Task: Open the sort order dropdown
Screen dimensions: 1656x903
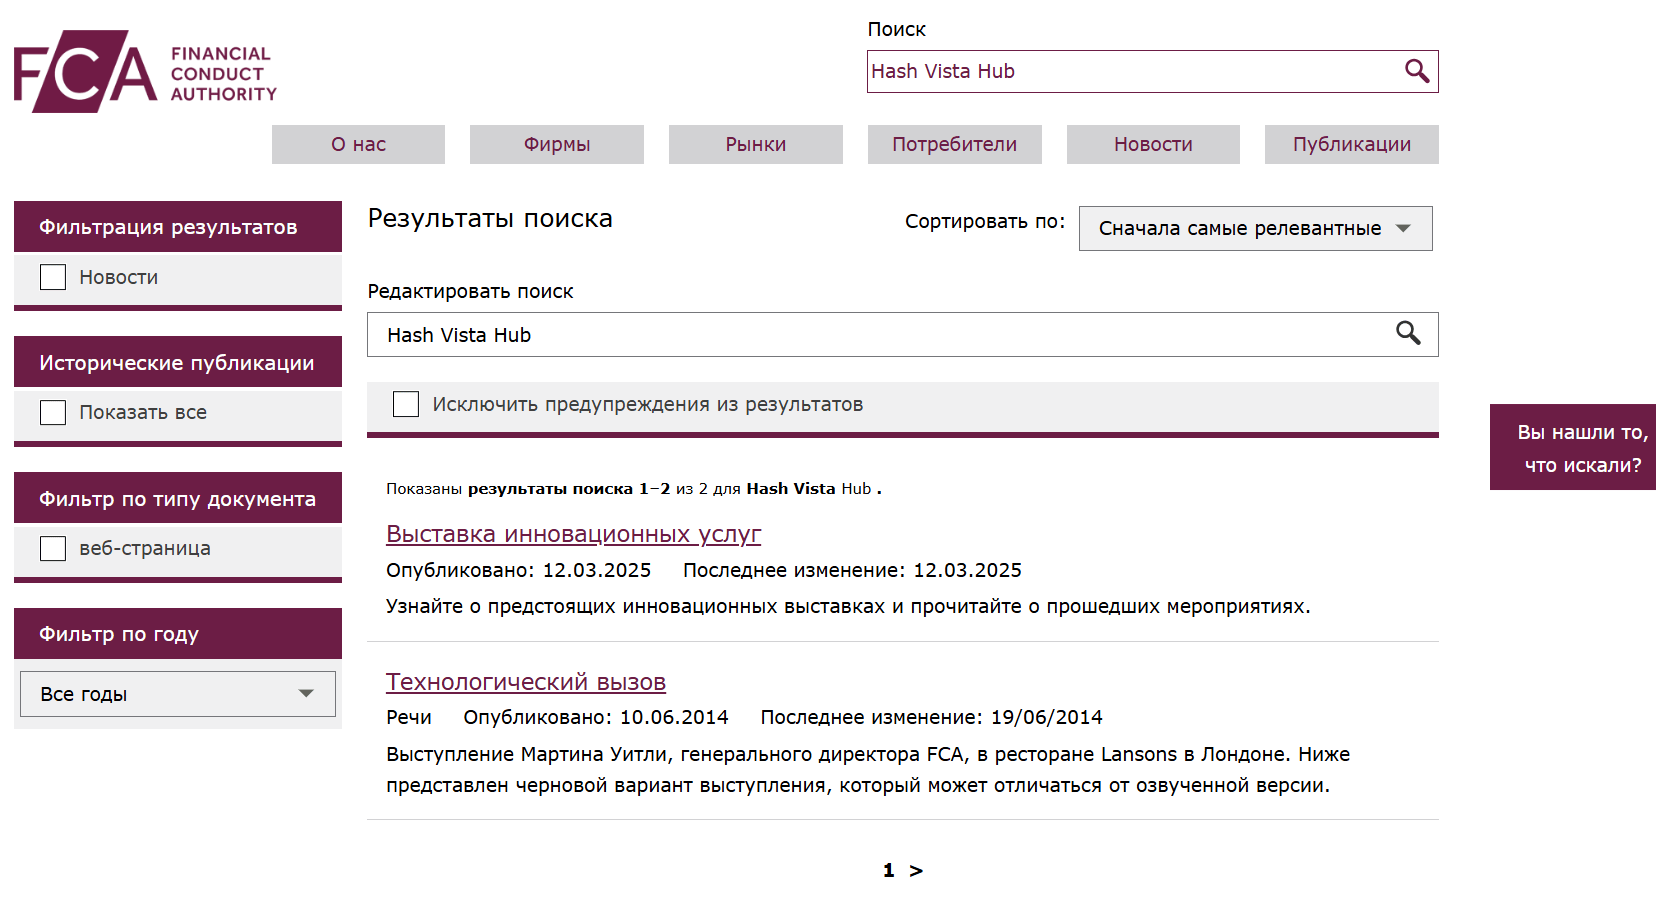Action: (x=1255, y=228)
